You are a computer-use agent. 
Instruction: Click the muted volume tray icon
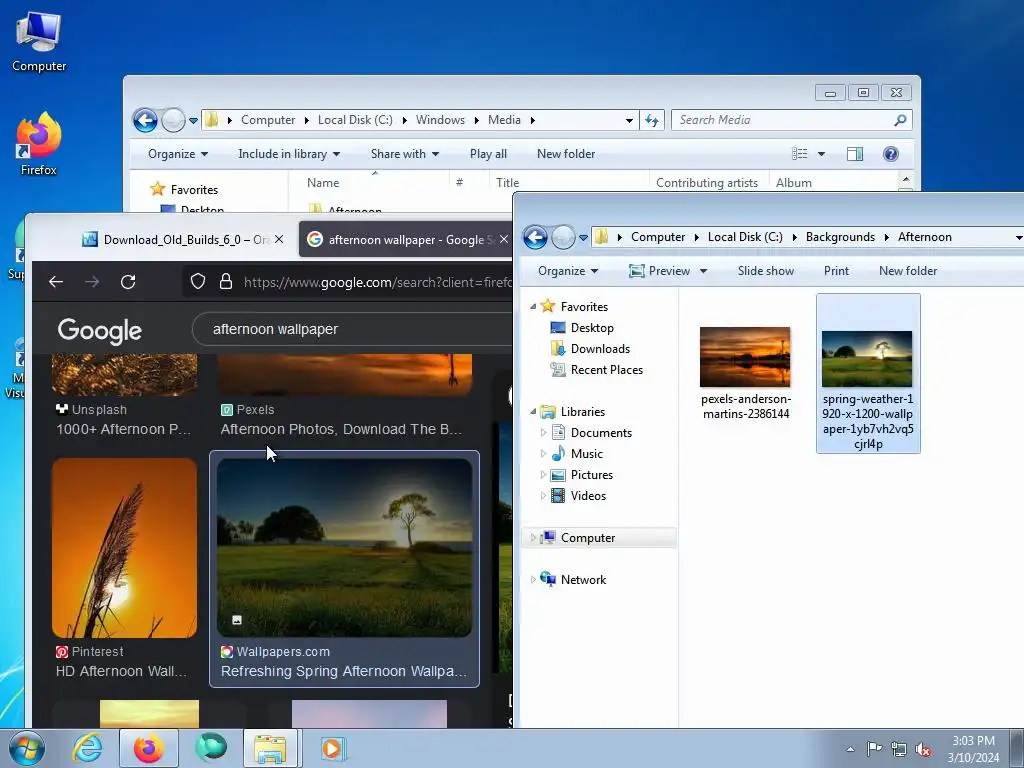click(923, 749)
